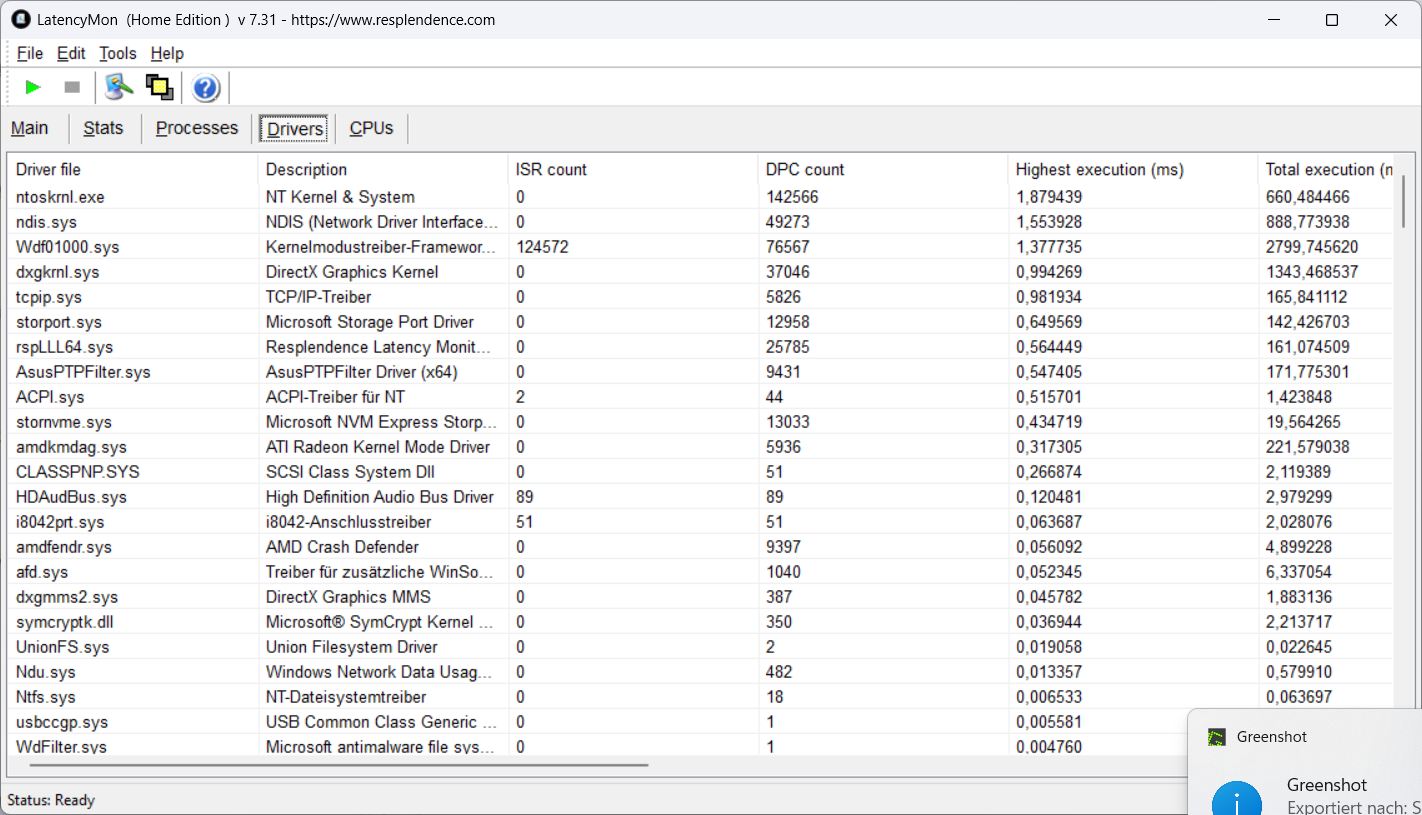Select the HDAudBus.sys driver row
This screenshot has width=1422, height=815.
point(700,497)
